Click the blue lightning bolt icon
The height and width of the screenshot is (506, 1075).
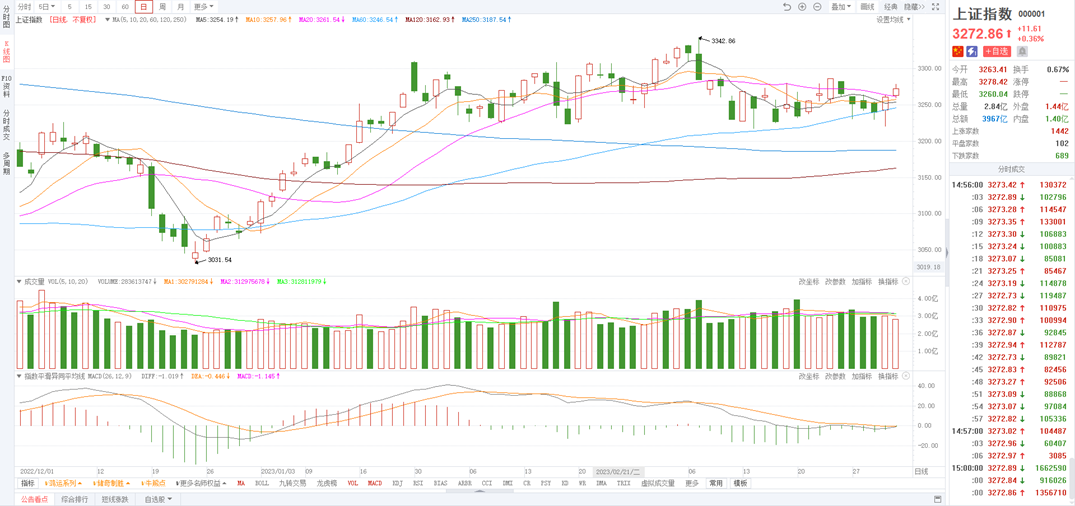pos(971,51)
